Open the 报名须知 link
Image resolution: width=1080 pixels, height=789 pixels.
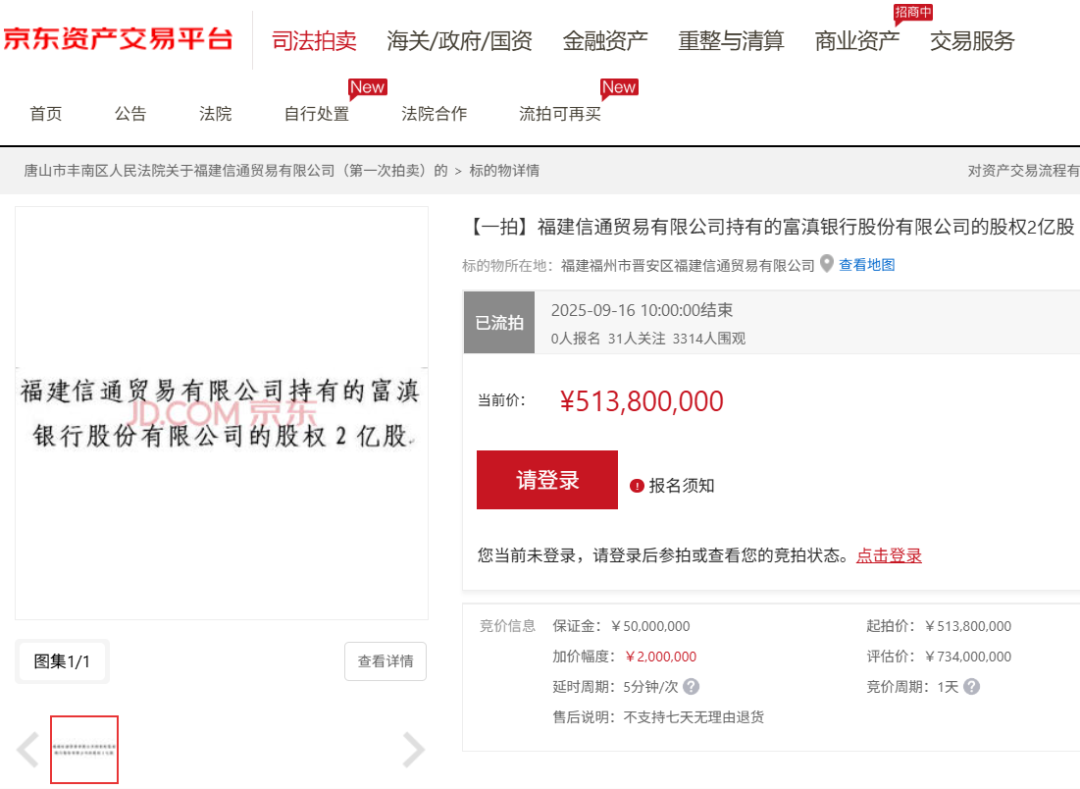(x=681, y=486)
